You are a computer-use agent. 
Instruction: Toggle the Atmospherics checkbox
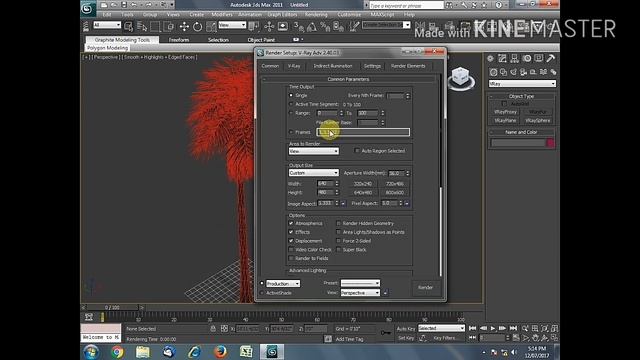point(291,223)
